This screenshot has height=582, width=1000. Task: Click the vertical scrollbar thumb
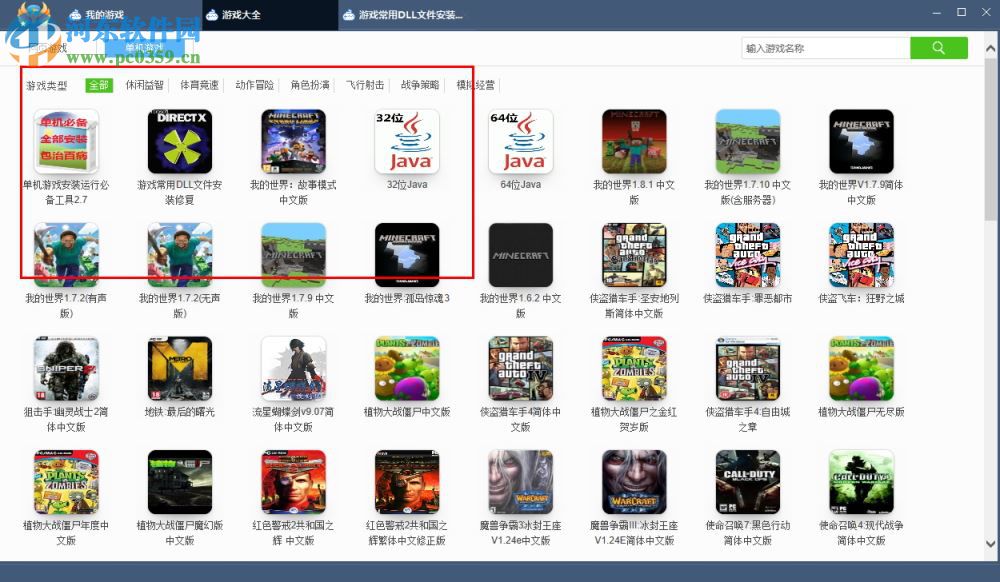click(990, 139)
